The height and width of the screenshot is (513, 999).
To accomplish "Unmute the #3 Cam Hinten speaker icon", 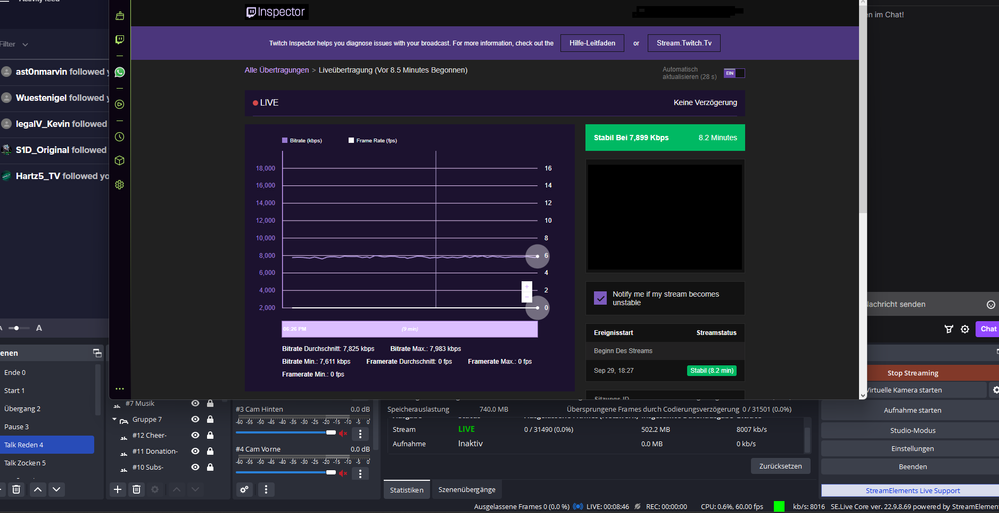I will point(343,433).
